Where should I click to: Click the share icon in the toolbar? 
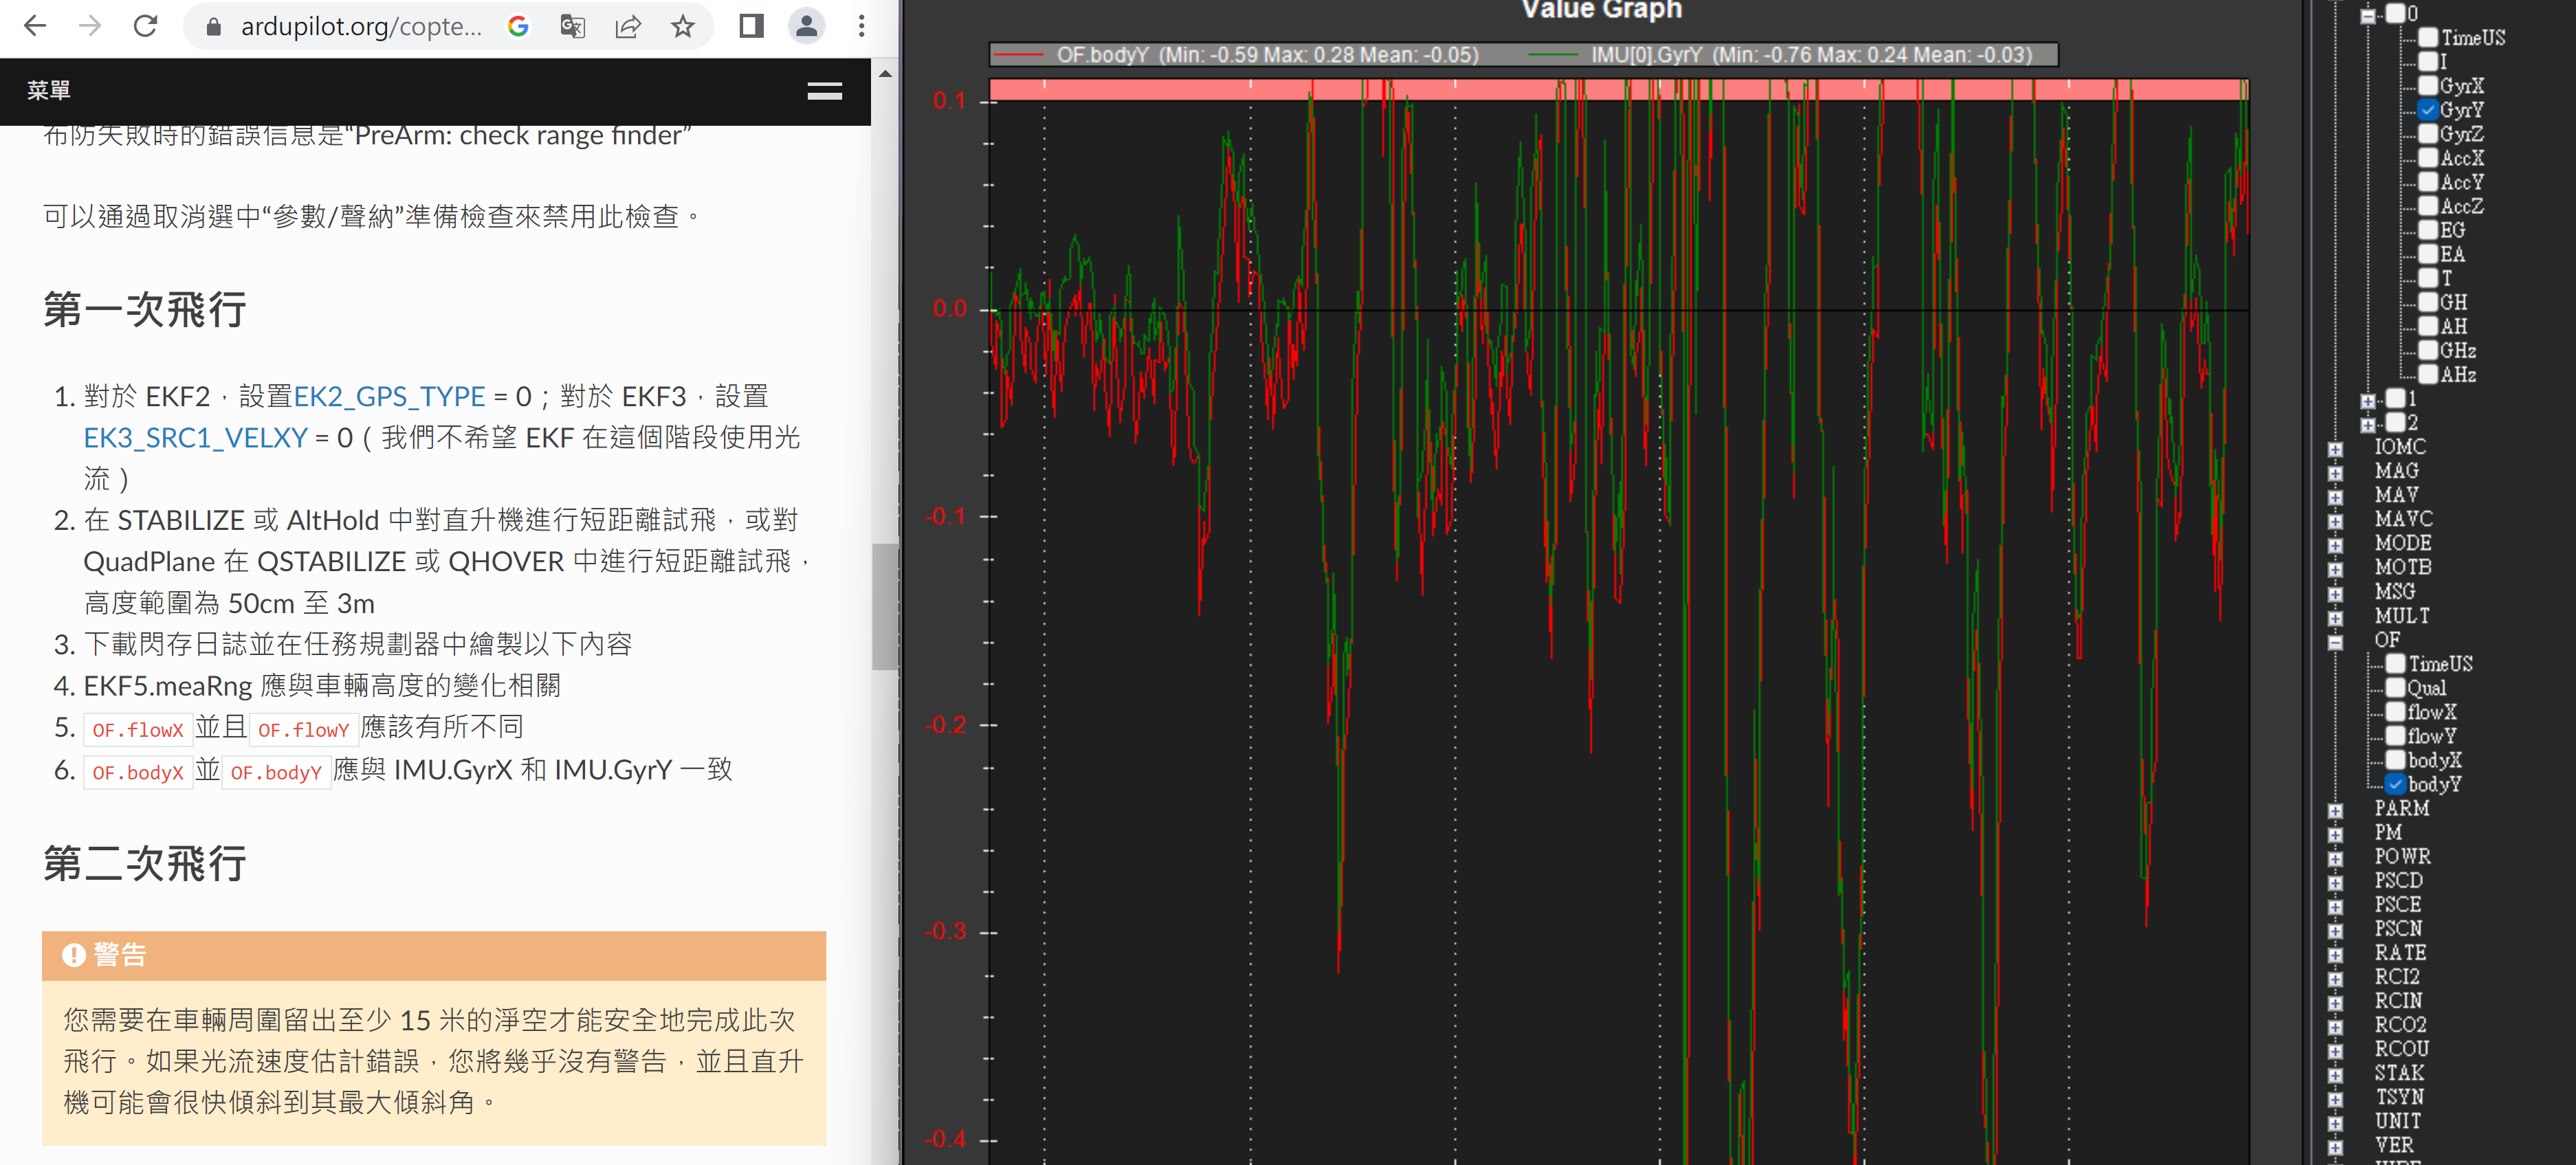628,26
